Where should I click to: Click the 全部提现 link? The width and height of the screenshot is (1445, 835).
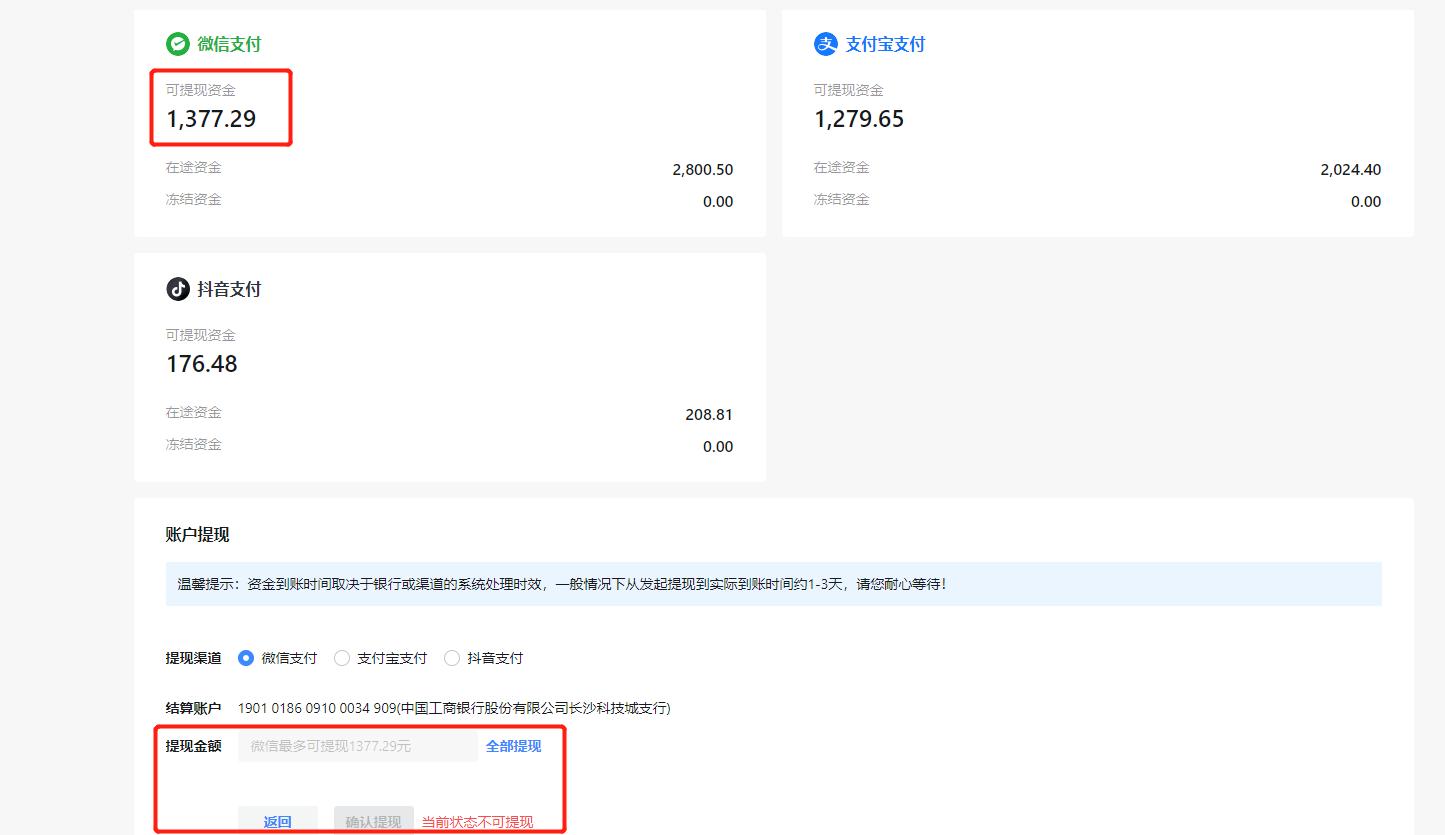tap(513, 746)
